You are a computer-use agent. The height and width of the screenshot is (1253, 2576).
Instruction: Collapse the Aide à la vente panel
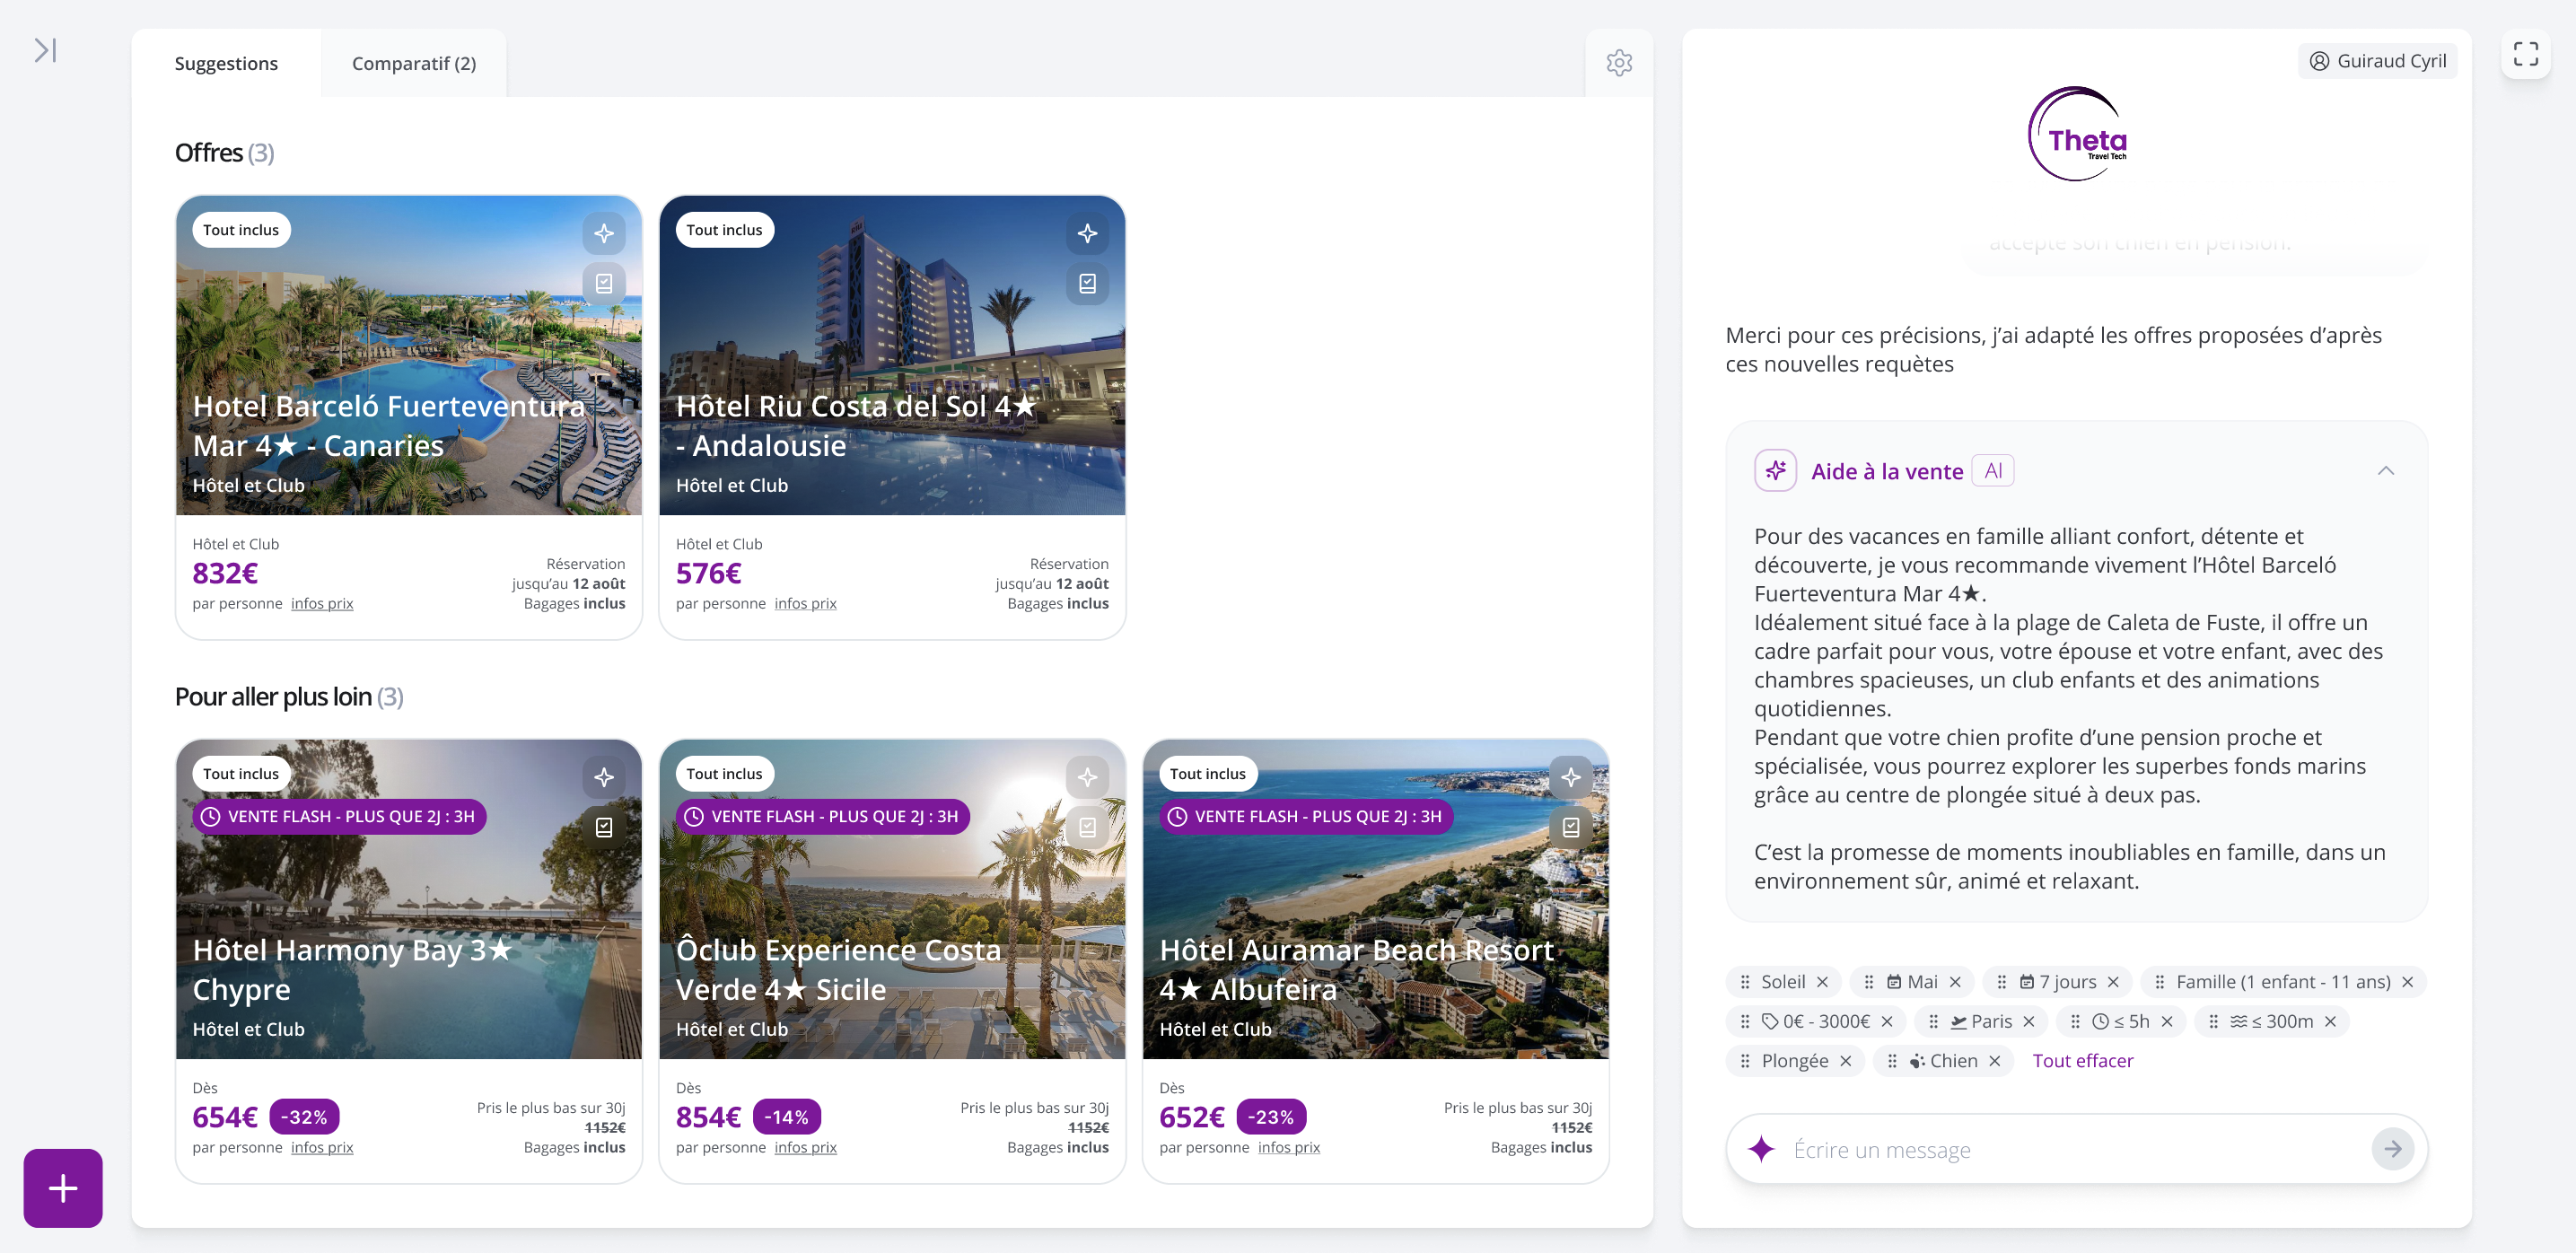2386,471
